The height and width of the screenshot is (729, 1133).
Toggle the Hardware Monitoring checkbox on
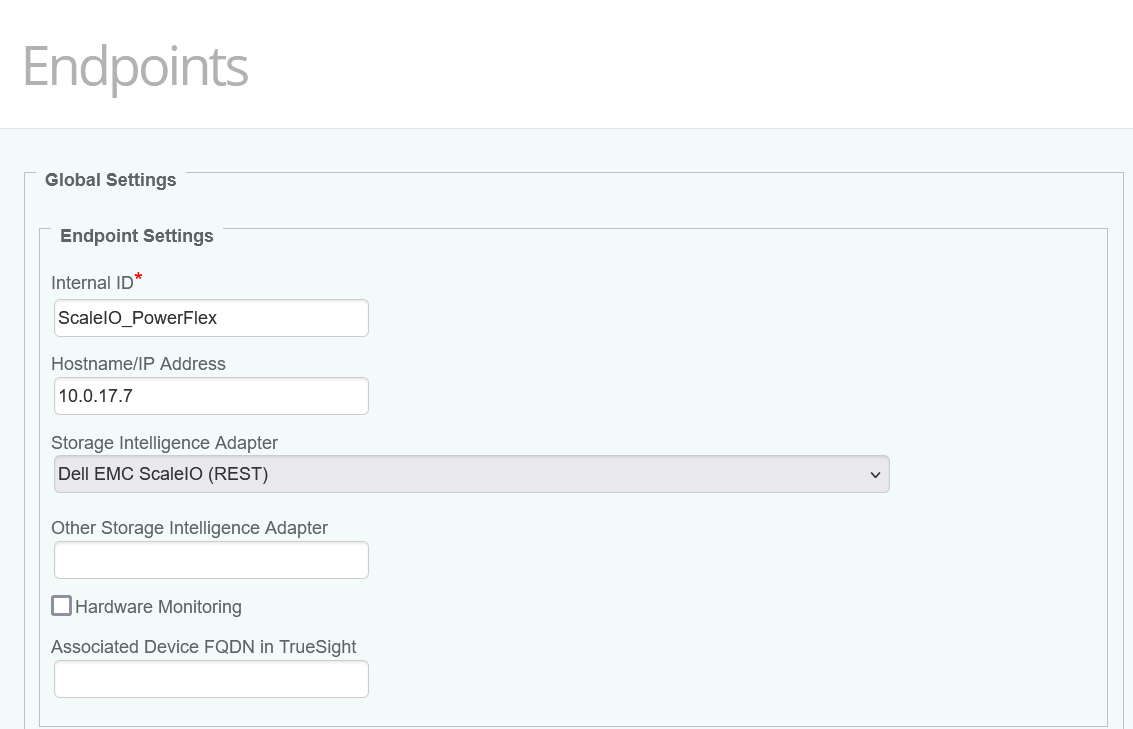pos(61,605)
